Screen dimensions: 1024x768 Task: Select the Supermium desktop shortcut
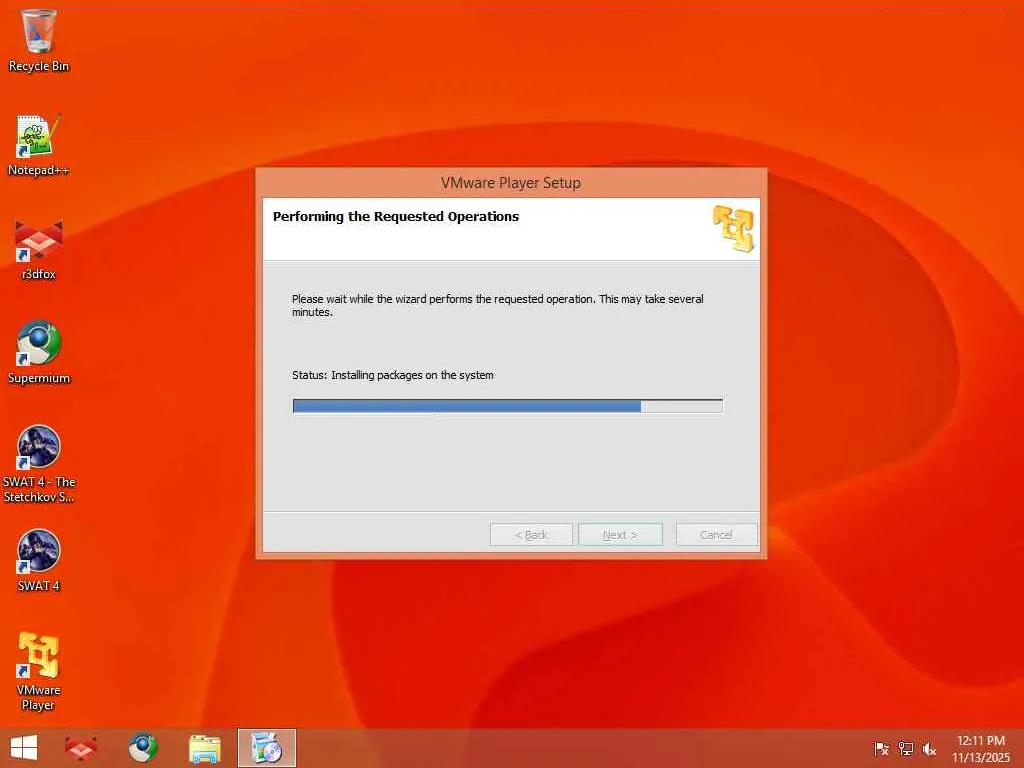[x=39, y=353]
